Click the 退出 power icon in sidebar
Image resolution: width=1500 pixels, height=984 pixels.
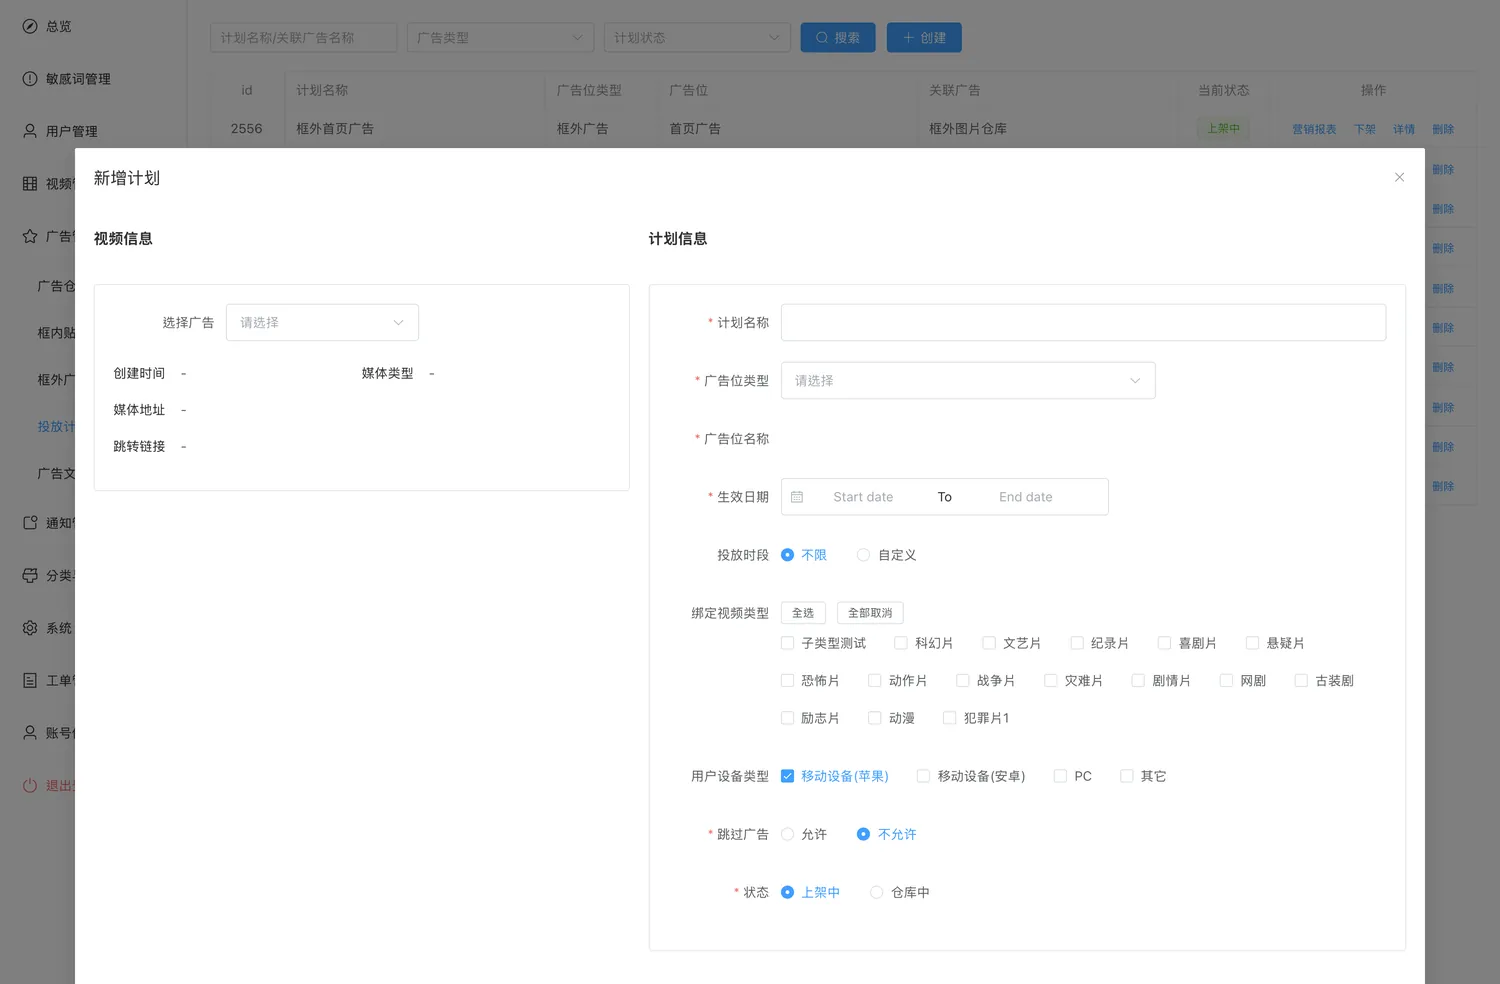coord(30,785)
